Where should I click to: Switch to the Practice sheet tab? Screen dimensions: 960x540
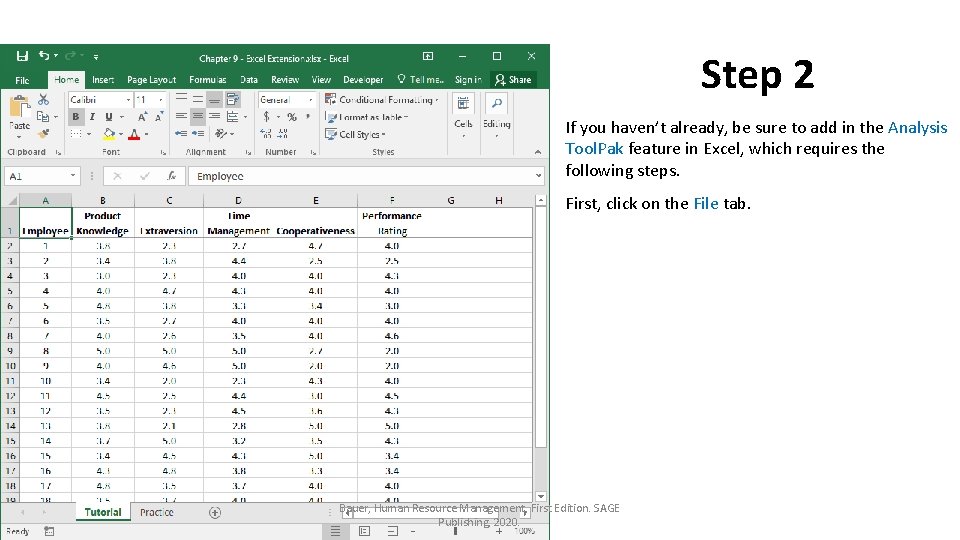tap(157, 512)
